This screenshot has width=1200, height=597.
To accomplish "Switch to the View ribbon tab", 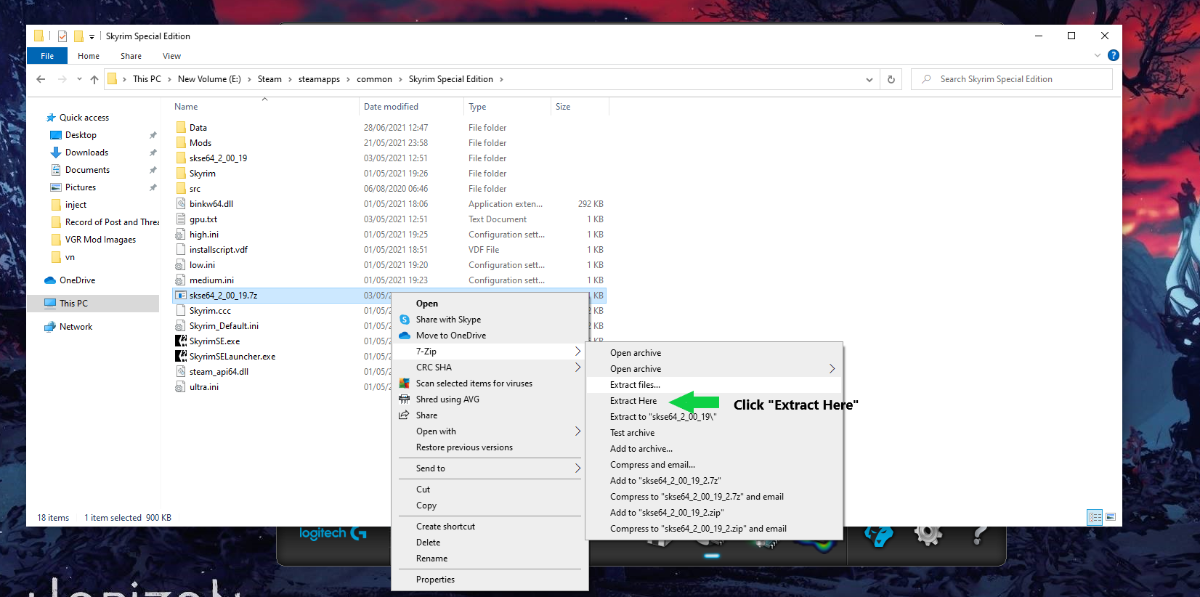I will point(172,56).
